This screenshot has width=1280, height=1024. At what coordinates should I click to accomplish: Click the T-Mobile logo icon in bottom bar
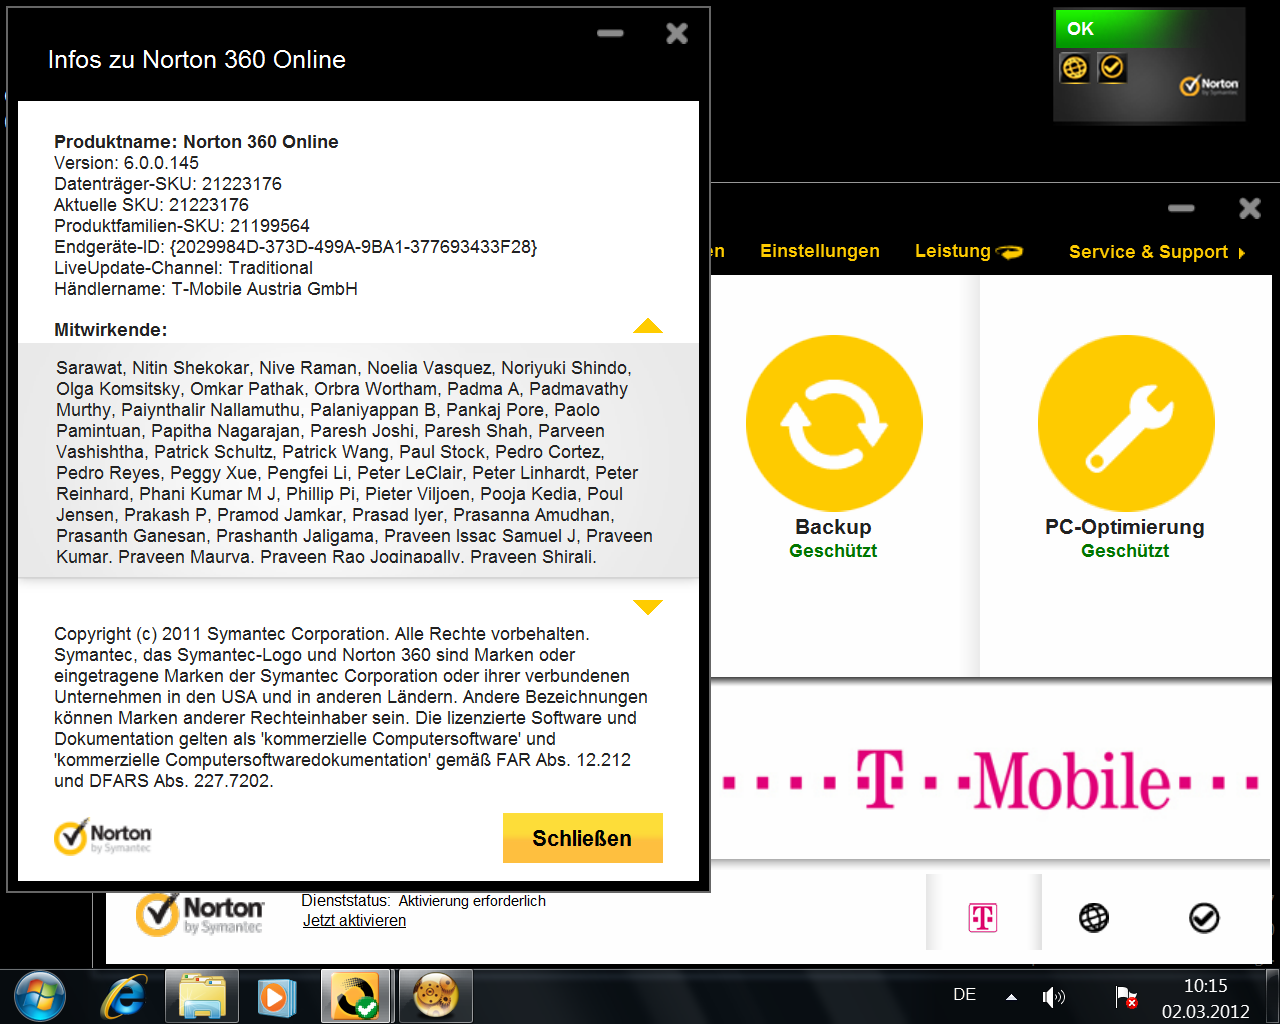pyautogui.click(x=983, y=917)
